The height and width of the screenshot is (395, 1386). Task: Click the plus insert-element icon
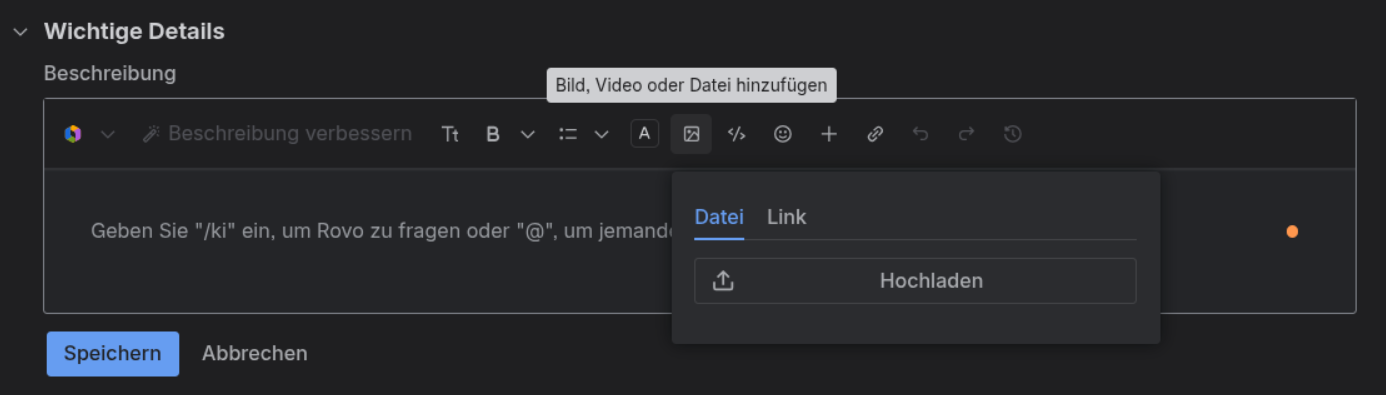(829, 134)
